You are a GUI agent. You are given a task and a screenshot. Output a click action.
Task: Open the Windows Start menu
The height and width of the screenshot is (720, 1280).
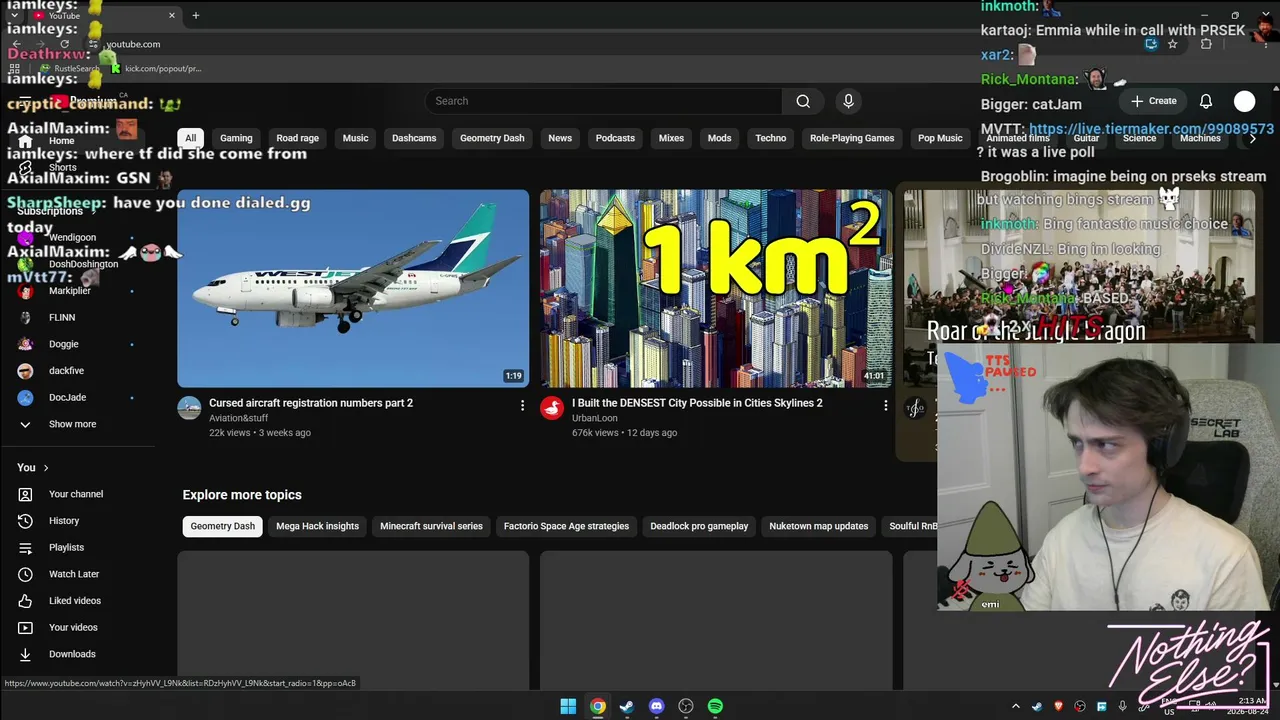568,706
